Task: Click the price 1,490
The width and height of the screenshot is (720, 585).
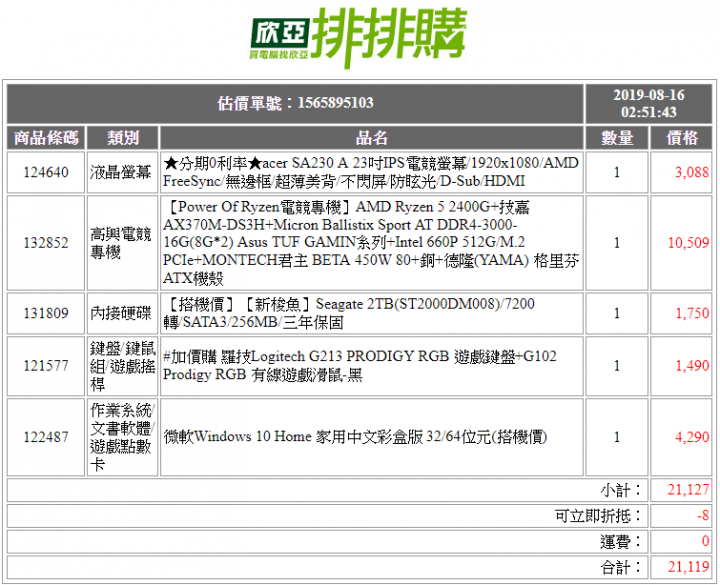Action: pyautogui.click(x=692, y=366)
